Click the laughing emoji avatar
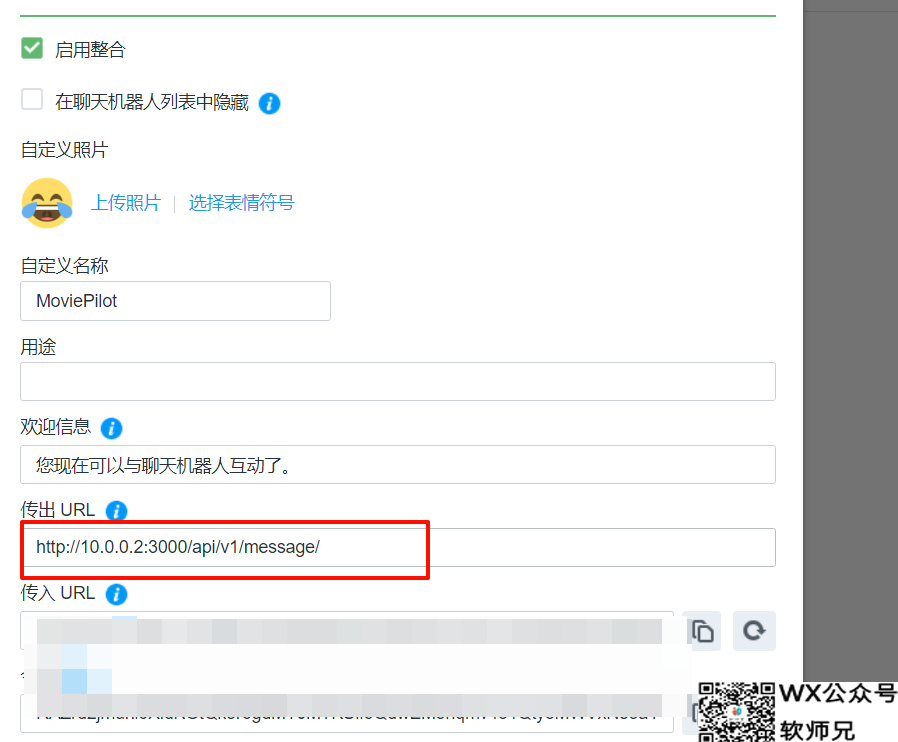 (x=47, y=203)
